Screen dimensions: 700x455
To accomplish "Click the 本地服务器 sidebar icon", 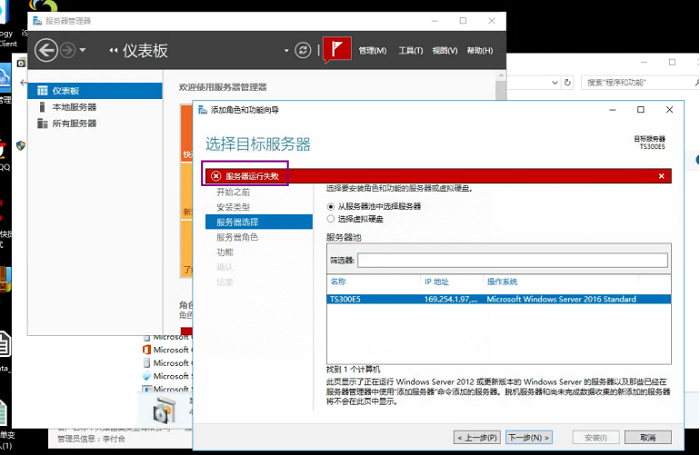I will (42, 107).
